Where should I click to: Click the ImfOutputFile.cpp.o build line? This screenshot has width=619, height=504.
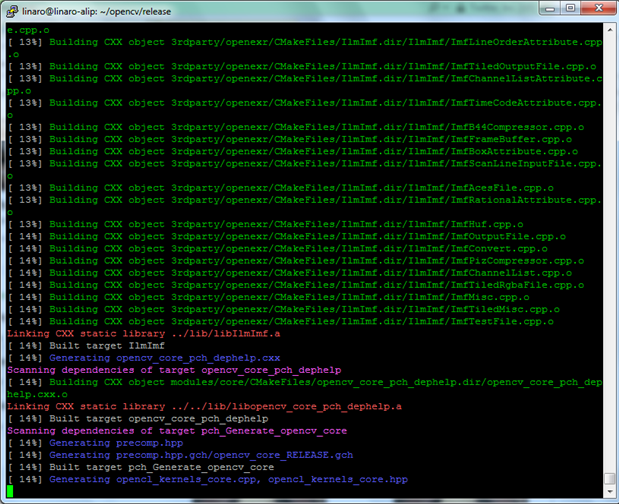287,237
